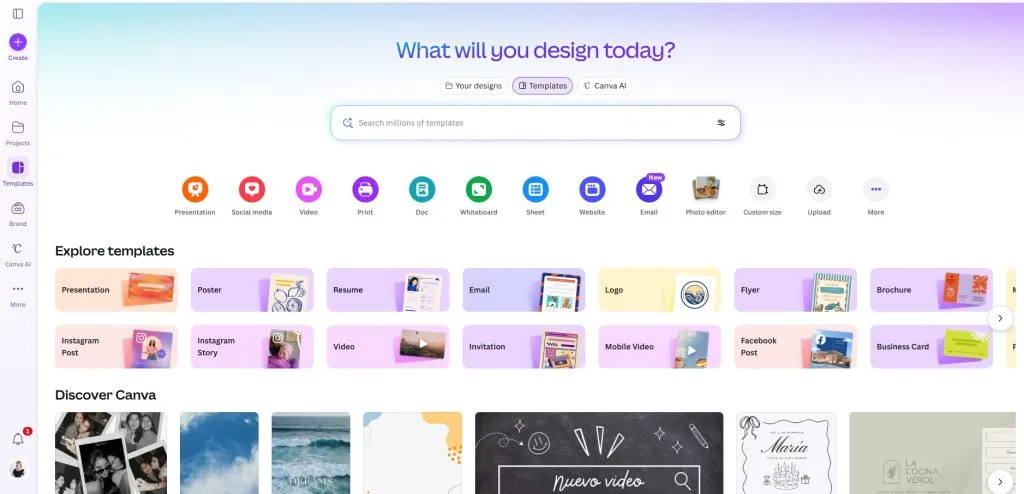Open the Business Card template category
The height and width of the screenshot is (494, 1024).
[931, 346]
